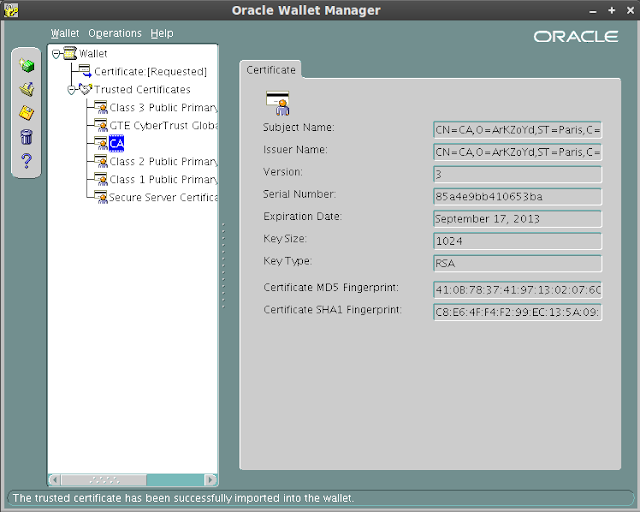Click the Expiration Date field
The image size is (640, 512).
pyautogui.click(x=517, y=219)
